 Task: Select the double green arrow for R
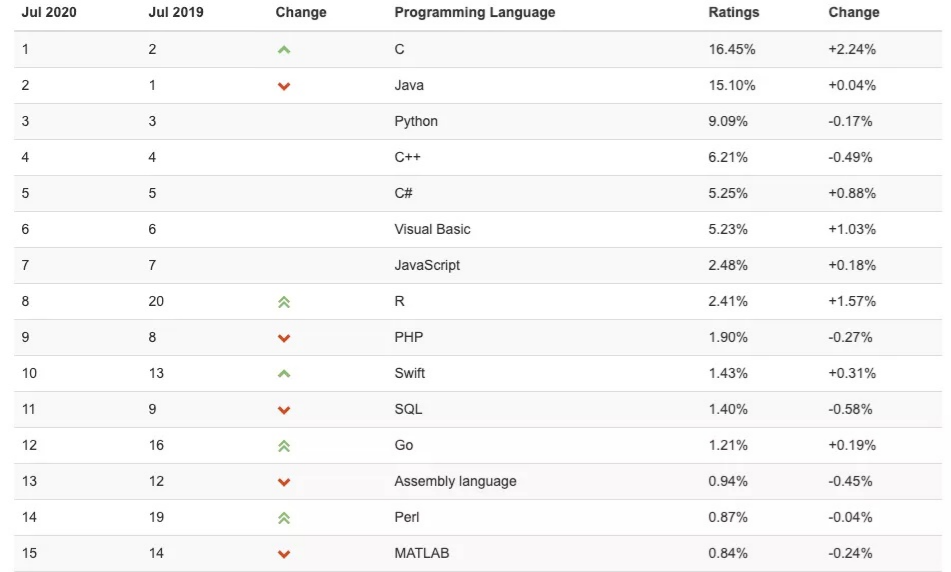pyautogui.click(x=283, y=302)
